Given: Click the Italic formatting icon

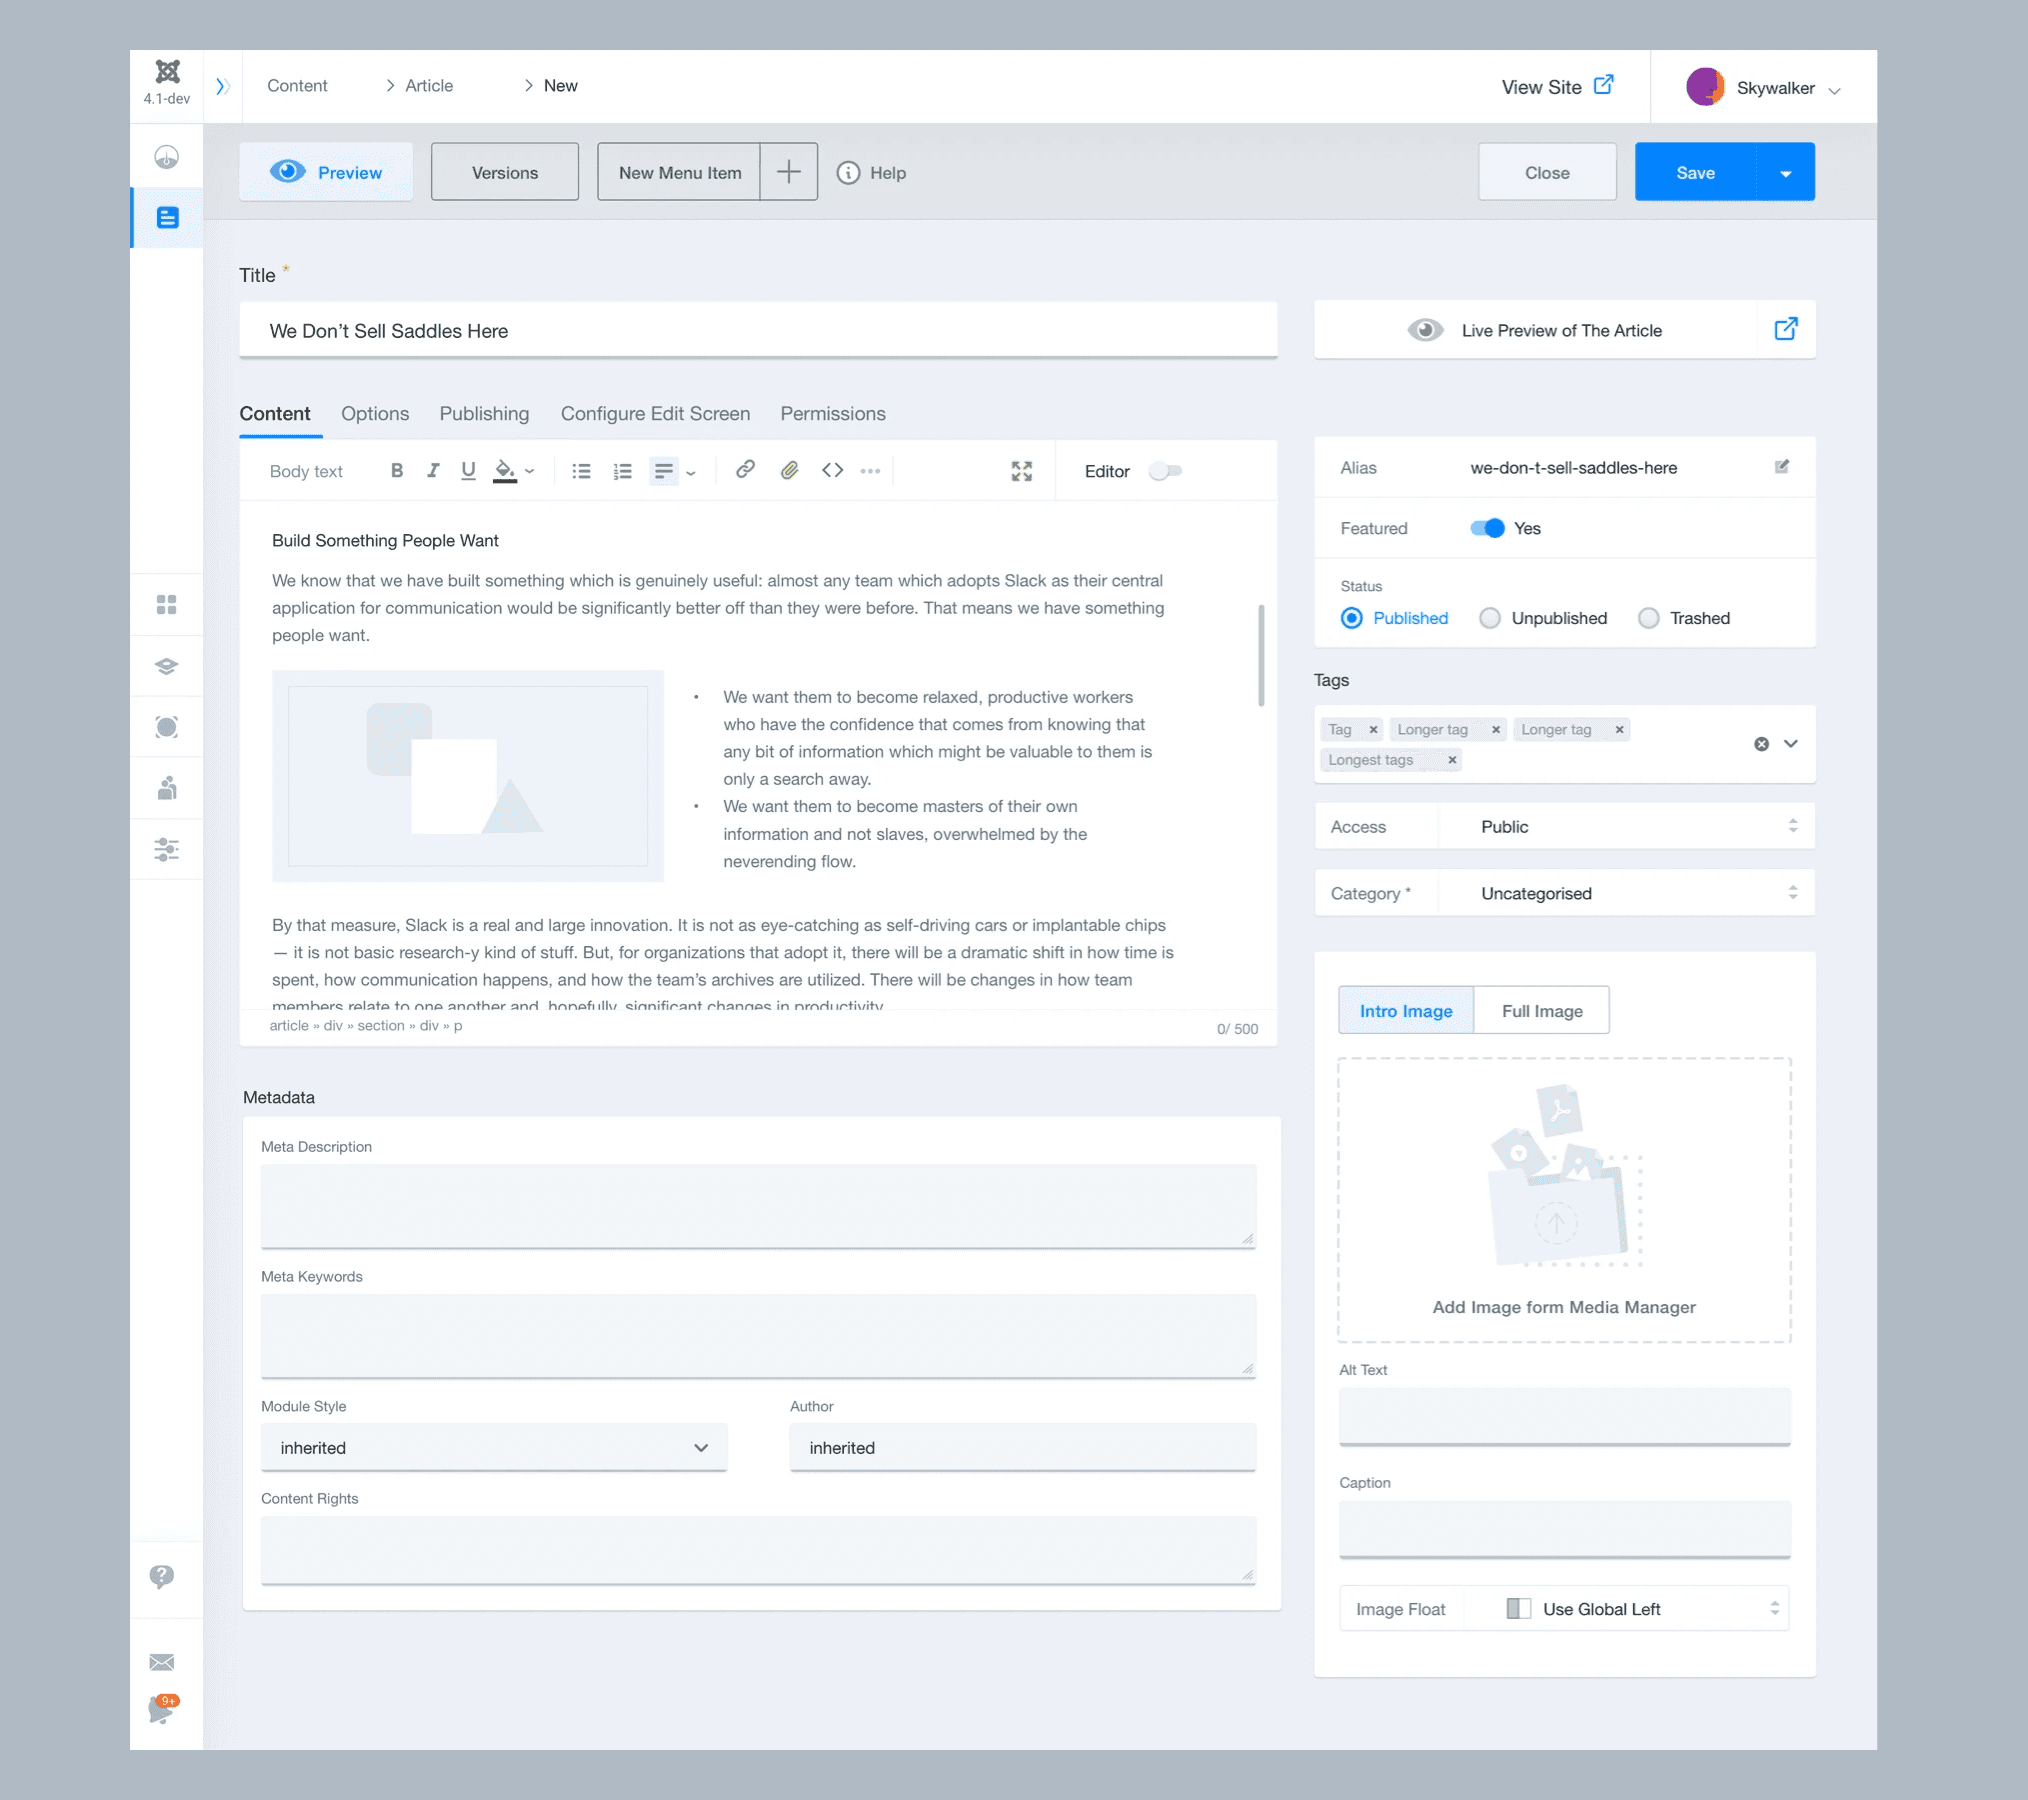Looking at the screenshot, I should [x=433, y=470].
